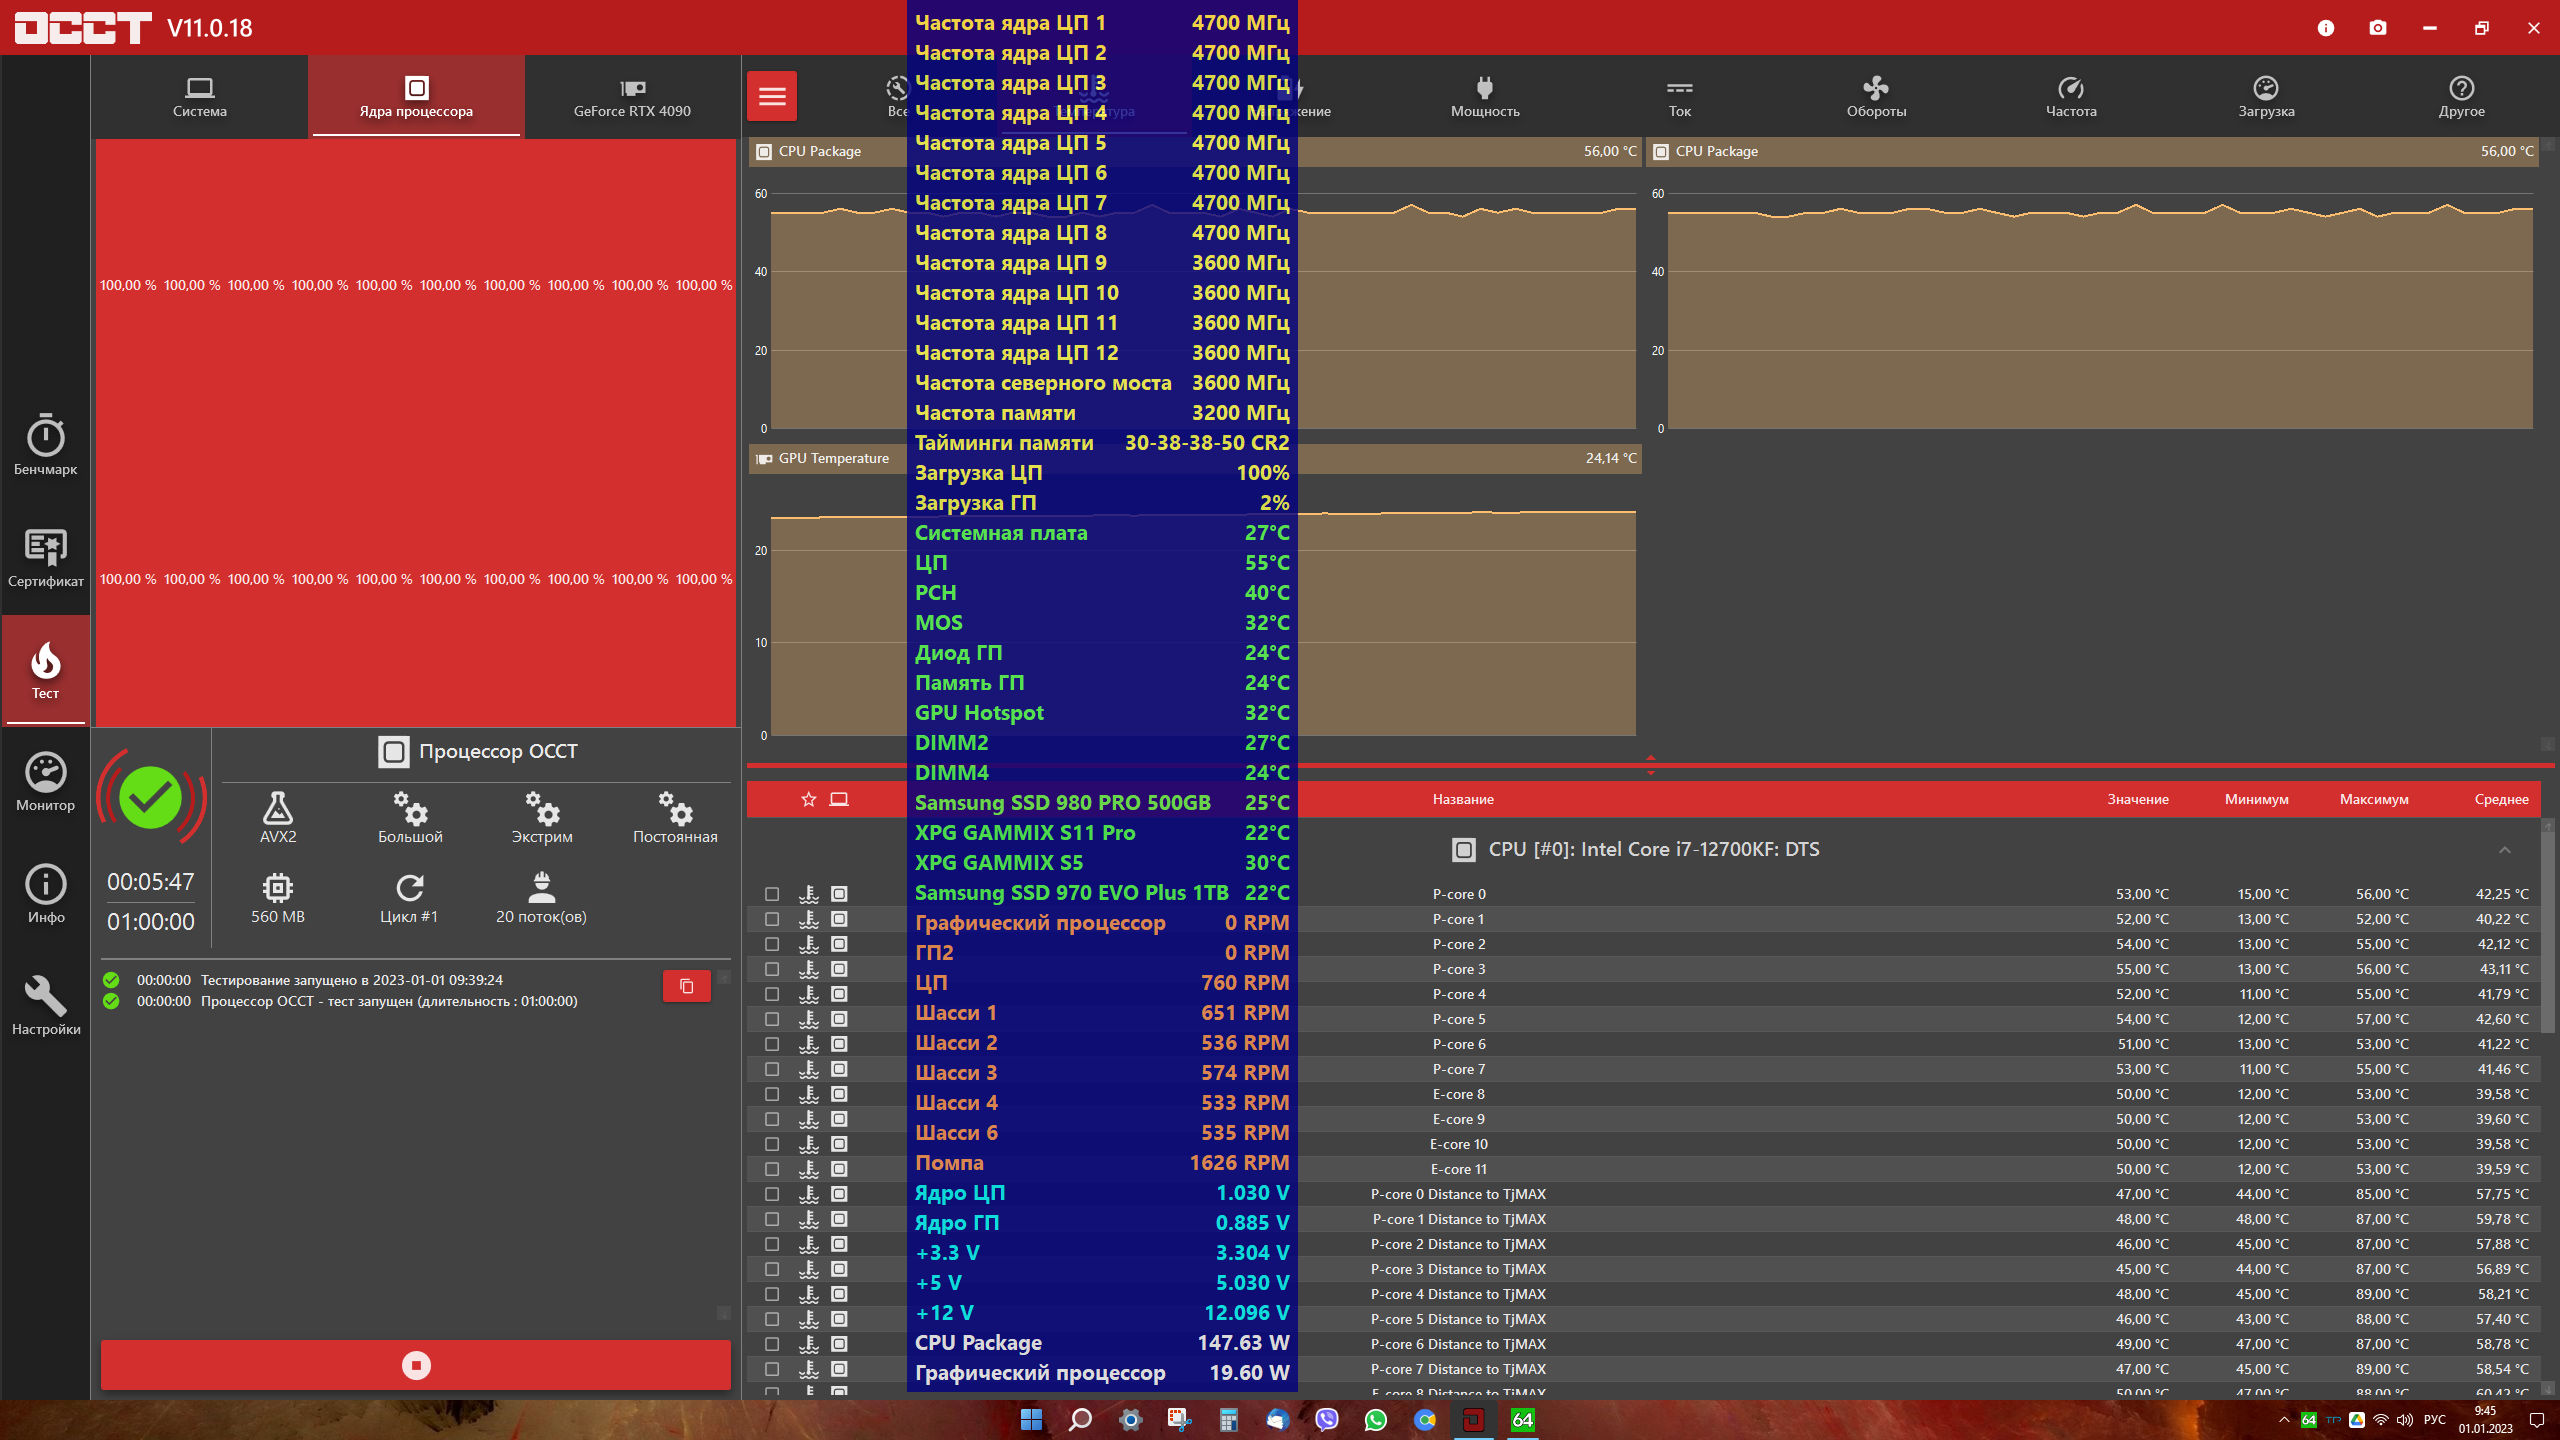Tick the checkbox for E-core 8 row
The image size is (2560, 1440).
772,1094
